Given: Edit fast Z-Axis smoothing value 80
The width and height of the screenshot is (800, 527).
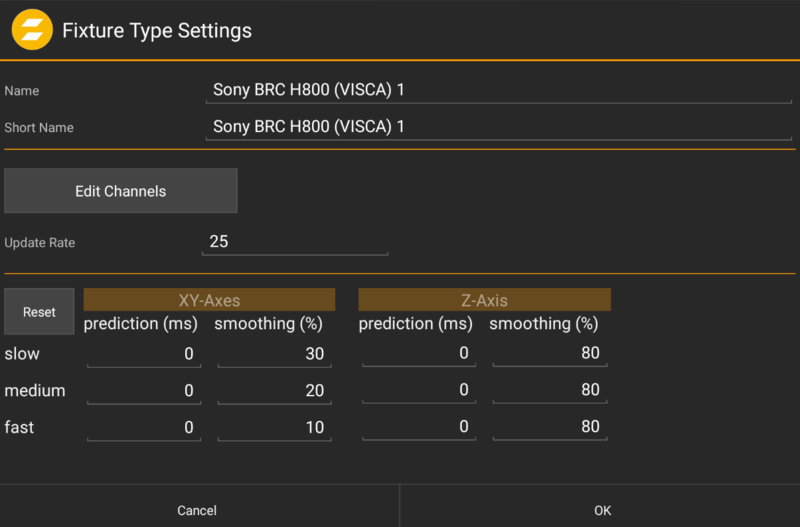Looking at the screenshot, I should click(x=550, y=426).
